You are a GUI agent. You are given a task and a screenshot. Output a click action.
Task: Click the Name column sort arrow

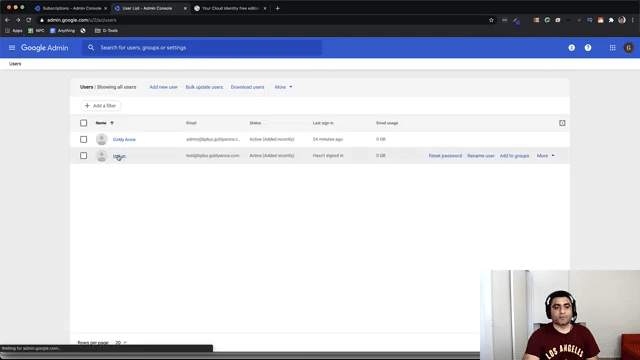tap(112, 123)
